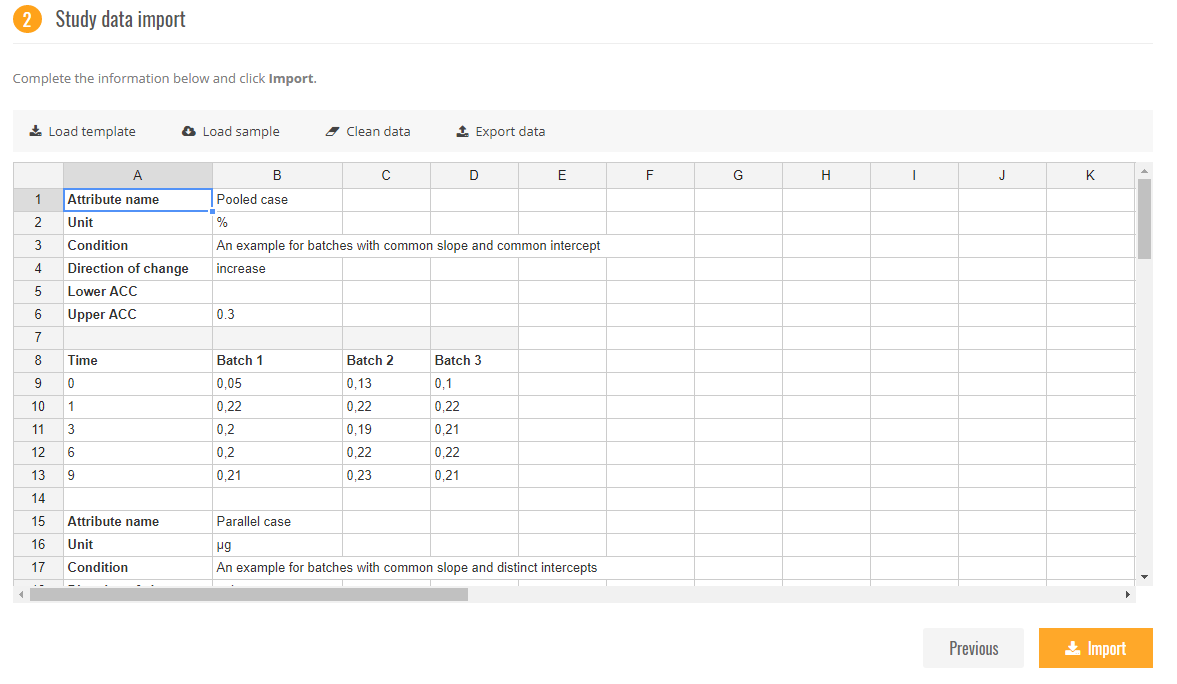Screen dimensions: 1177x684
Task: Select the 'Upper ACC' label cell
Action: pos(137,315)
